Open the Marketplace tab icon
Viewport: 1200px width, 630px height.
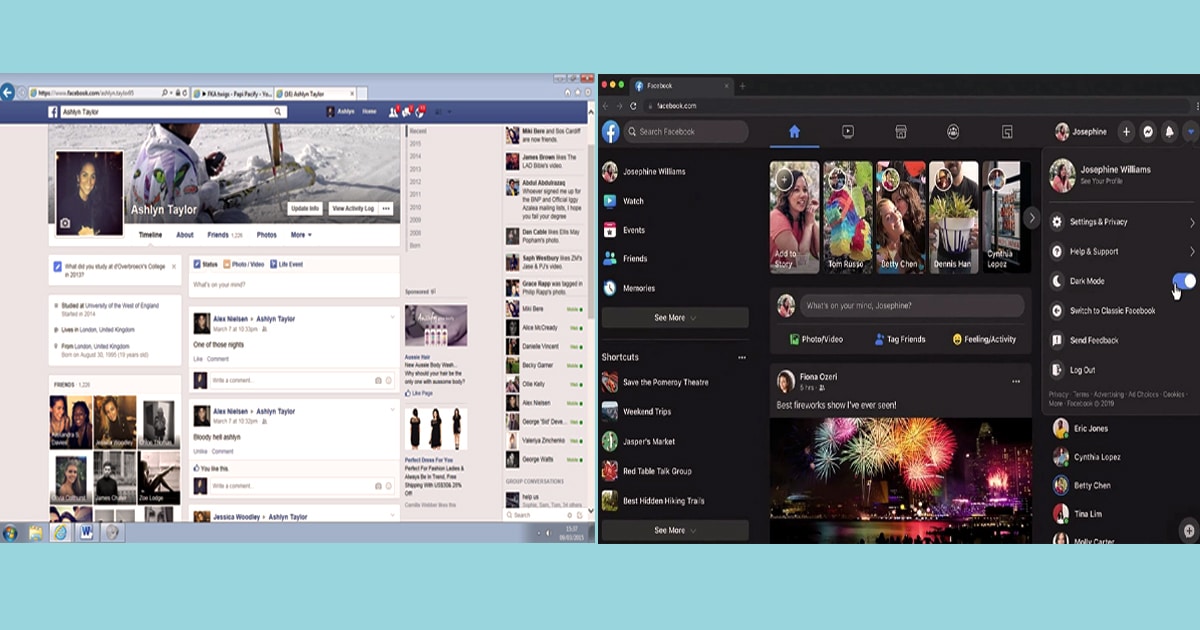(x=901, y=131)
